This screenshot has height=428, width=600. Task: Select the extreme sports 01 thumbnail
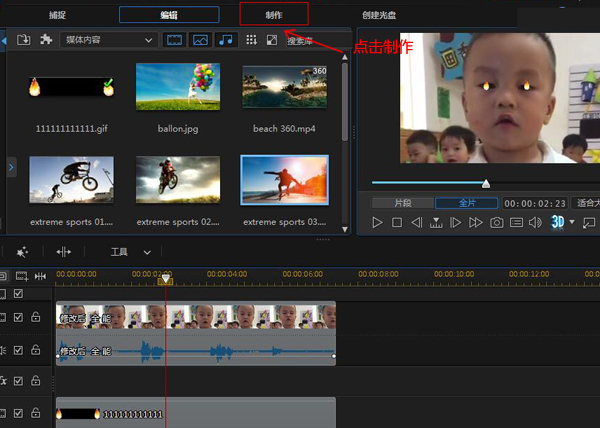[x=72, y=179]
